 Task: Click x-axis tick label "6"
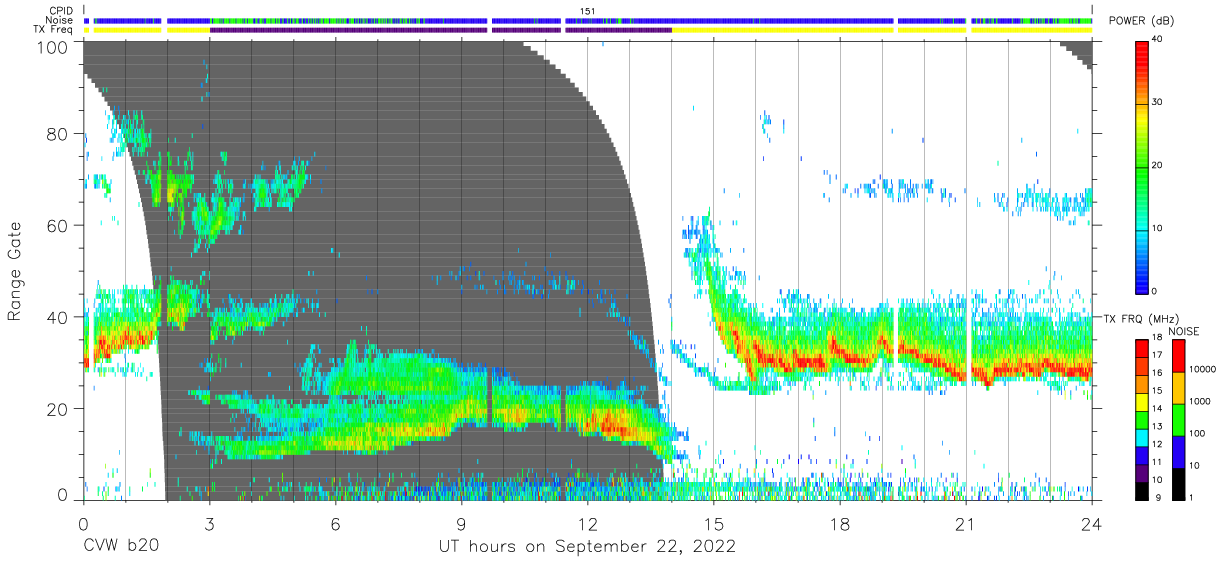coord(335,524)
